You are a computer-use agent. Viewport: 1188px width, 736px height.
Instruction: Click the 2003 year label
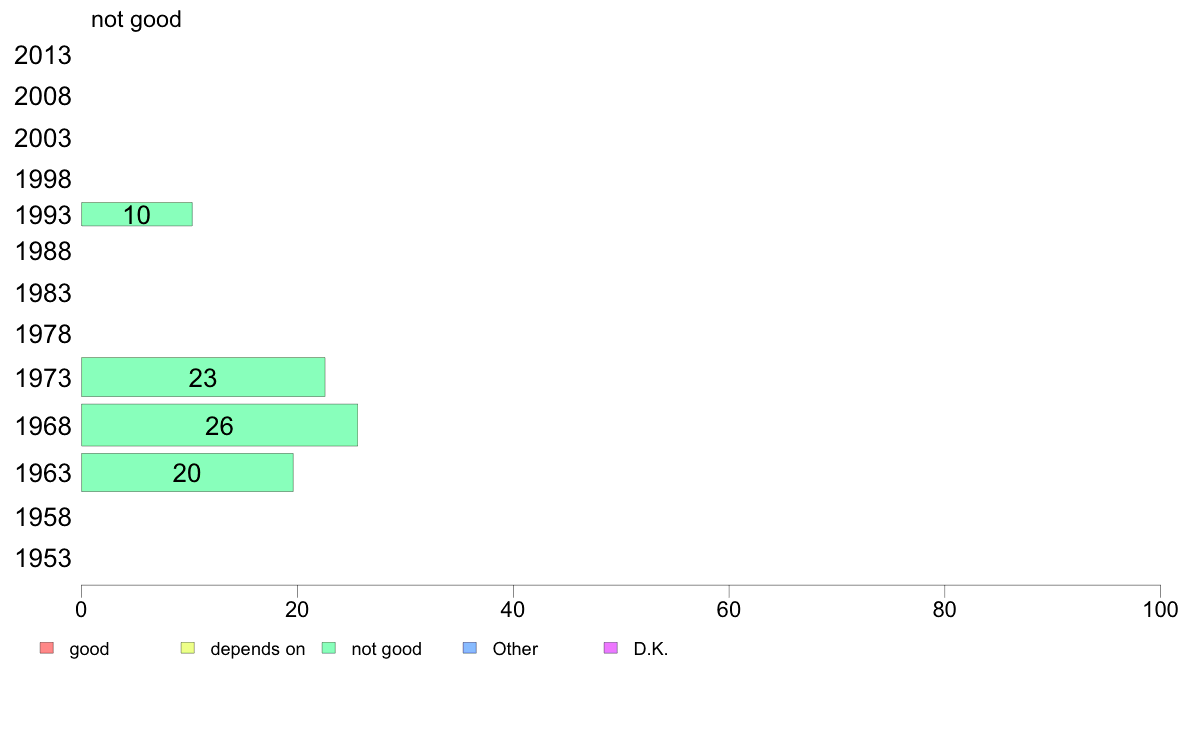point(43,139)
